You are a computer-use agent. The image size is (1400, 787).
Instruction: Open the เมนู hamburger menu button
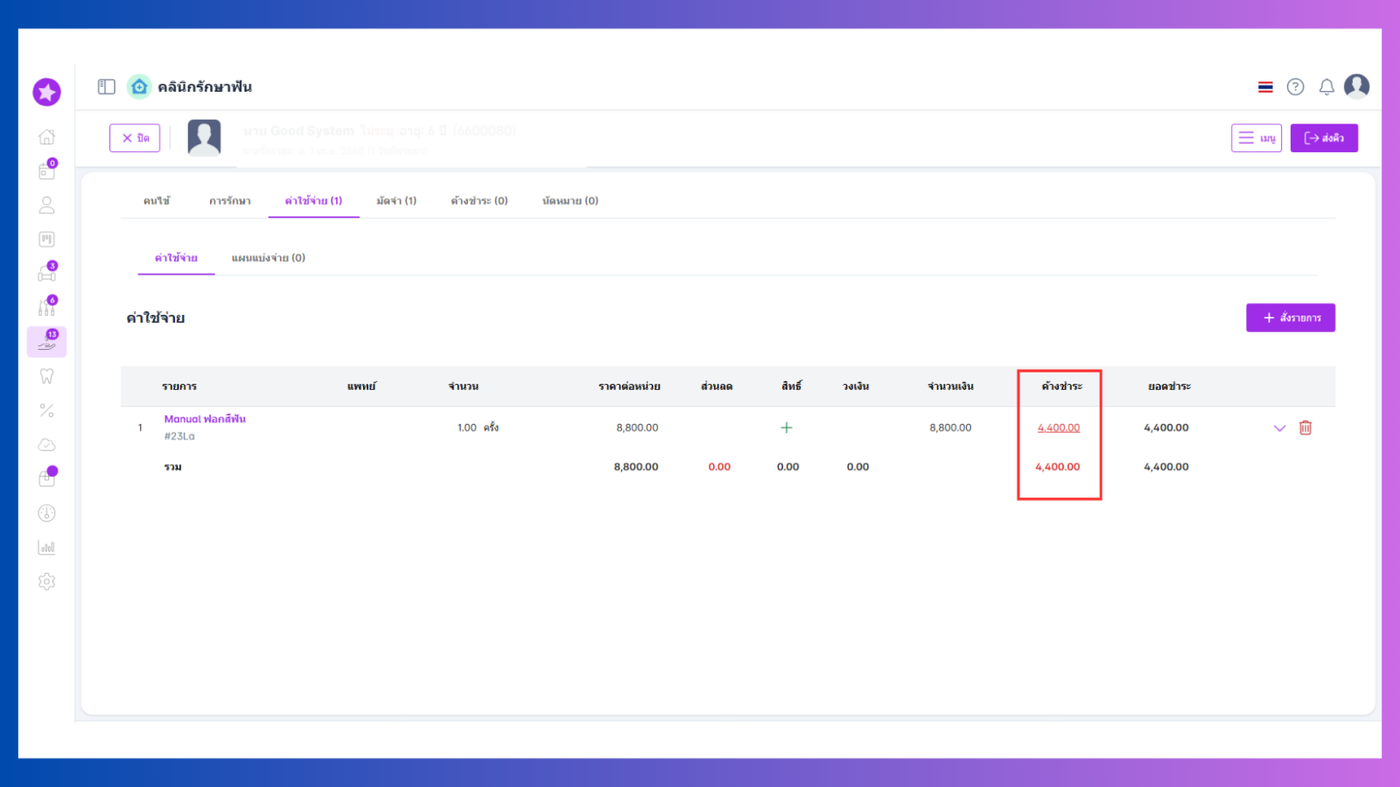coord(1256,138)
